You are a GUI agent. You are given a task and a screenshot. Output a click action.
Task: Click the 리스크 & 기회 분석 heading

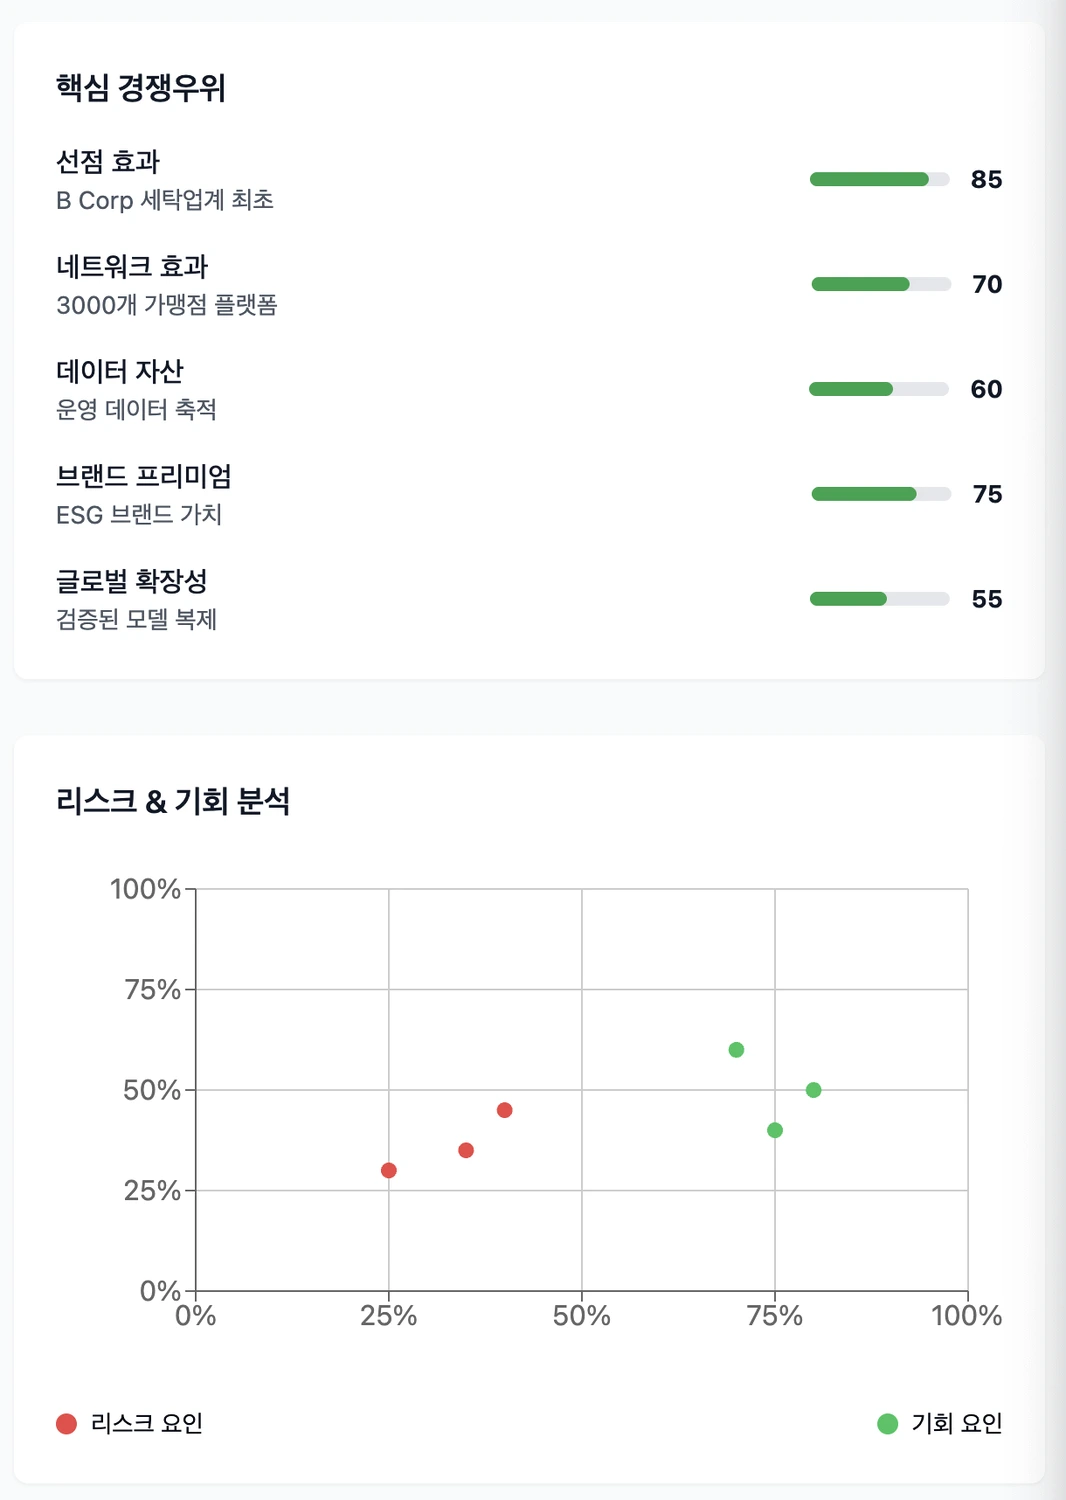[x=173, y=801]
